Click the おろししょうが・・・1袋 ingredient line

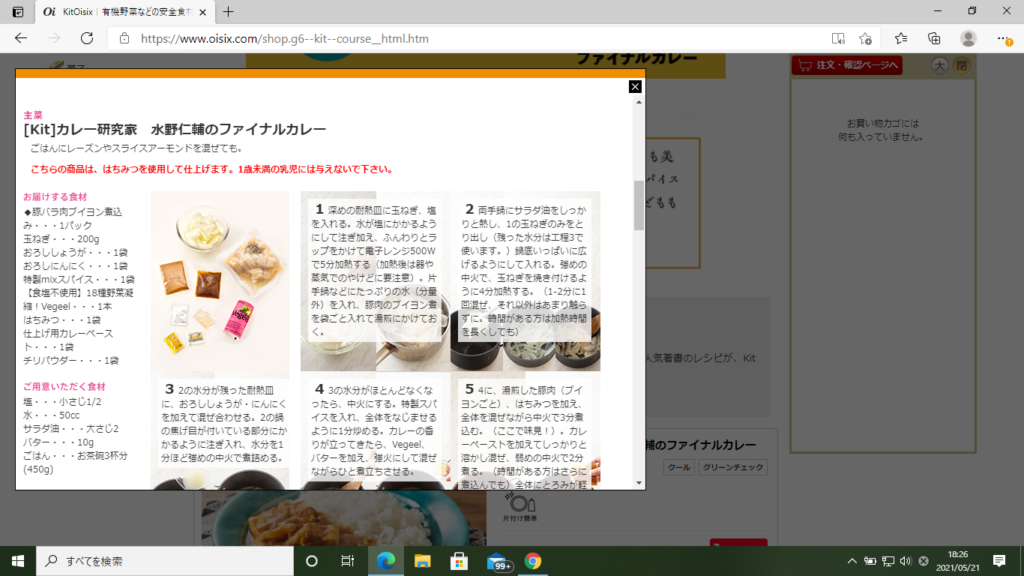(76, 252)
